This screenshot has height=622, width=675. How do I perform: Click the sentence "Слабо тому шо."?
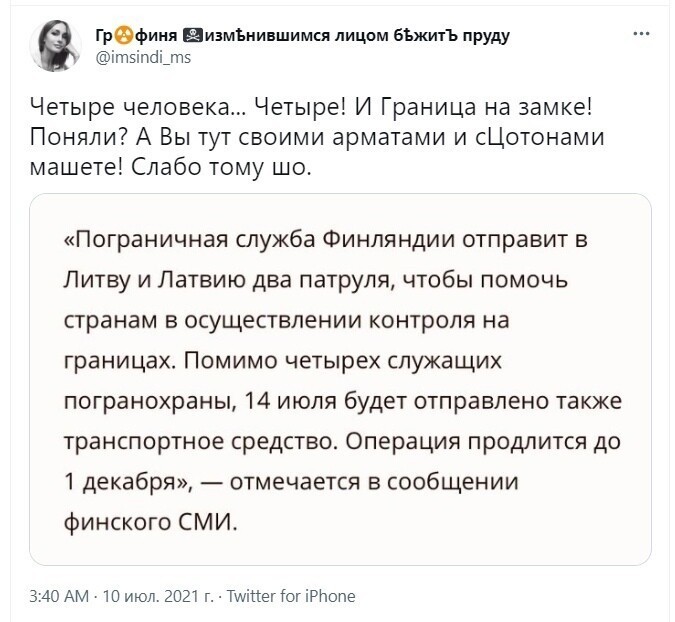[220, 167]
